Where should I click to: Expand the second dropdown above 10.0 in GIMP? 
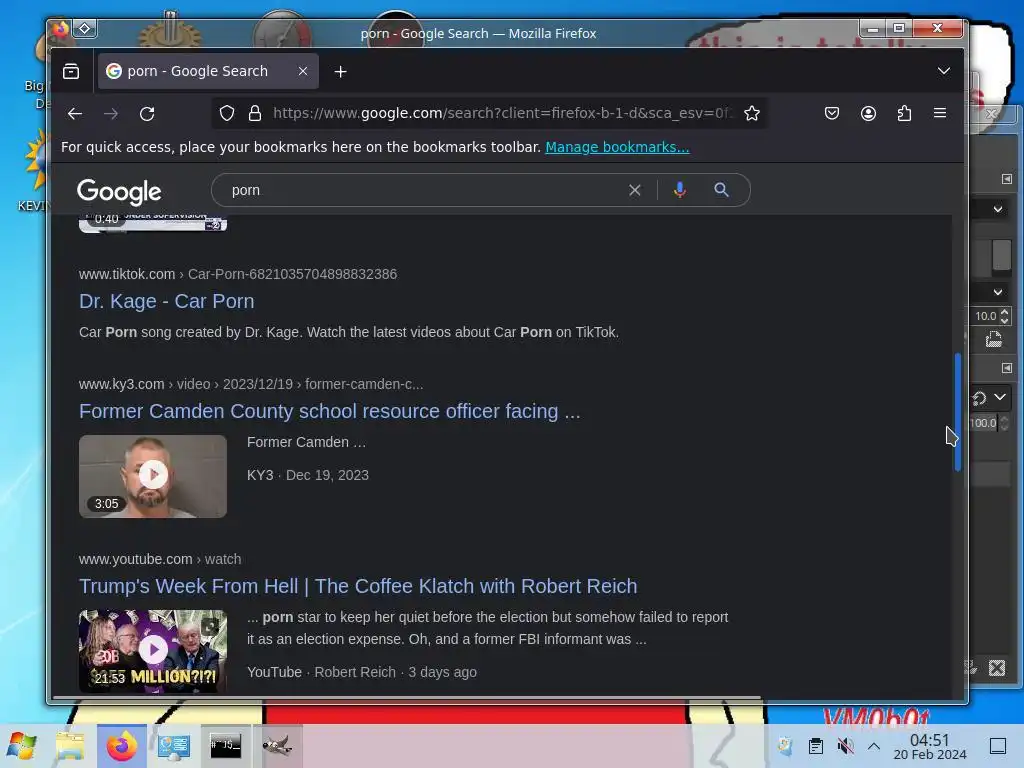click(x=997, y=292)
